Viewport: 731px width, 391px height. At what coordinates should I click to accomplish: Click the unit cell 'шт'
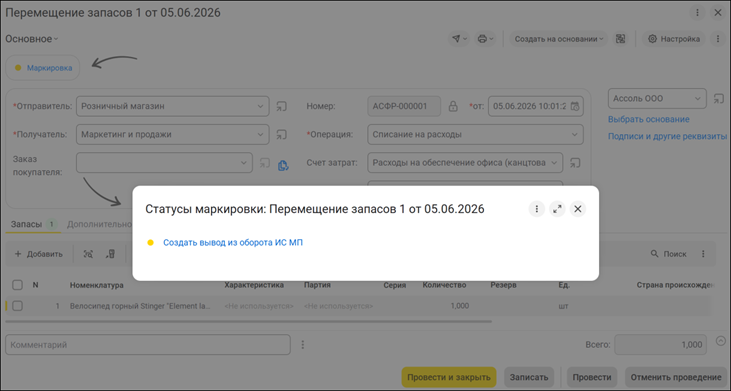[x=563, y=306]
